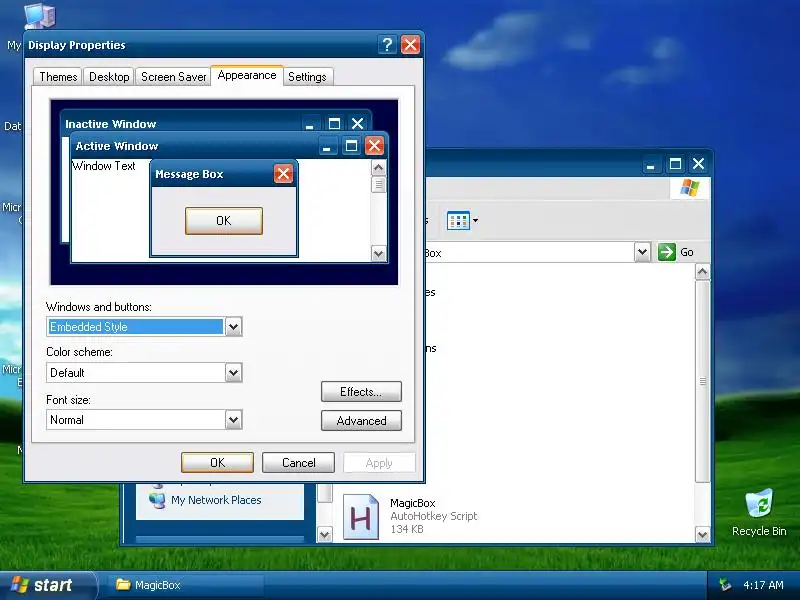Click the MagicBox taskbar button
Image resolution: width=800 pixels, height=600 pixels.
click(185, 585)
